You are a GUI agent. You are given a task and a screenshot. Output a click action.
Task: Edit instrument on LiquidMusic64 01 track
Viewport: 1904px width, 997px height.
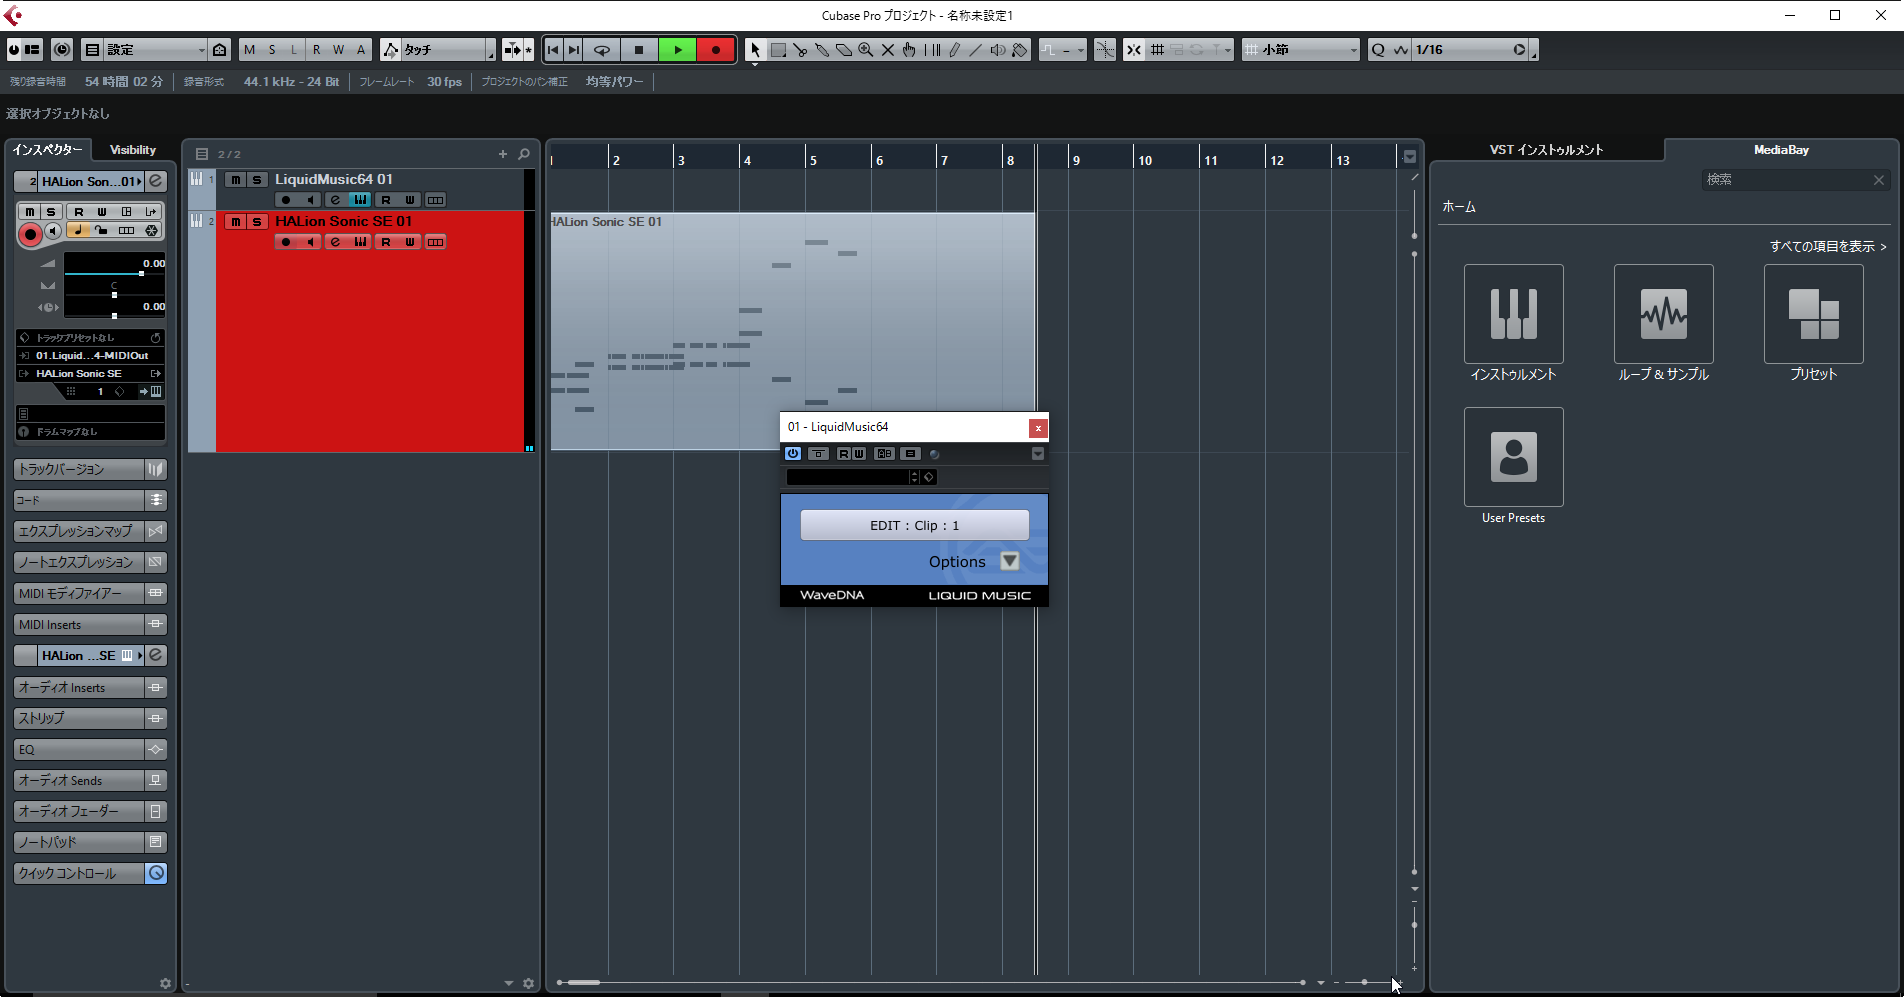[x=335, y=200]
